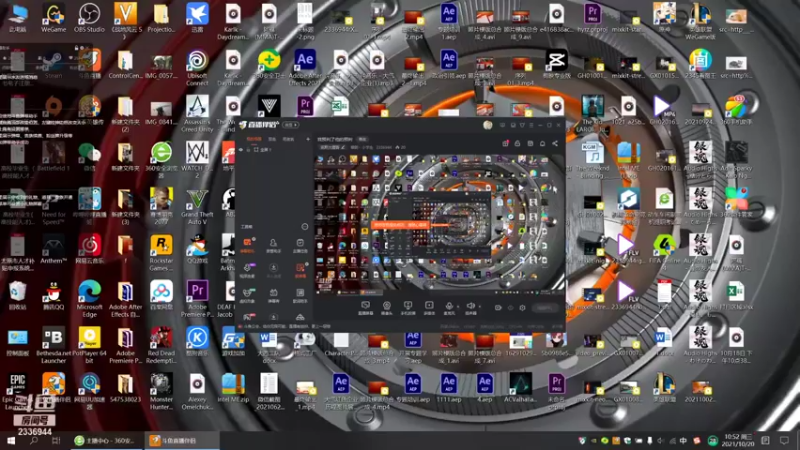Click the bell notification icon in the streaming app
The width and height of the screenshot is (800, 450).
tap(542, 143)
